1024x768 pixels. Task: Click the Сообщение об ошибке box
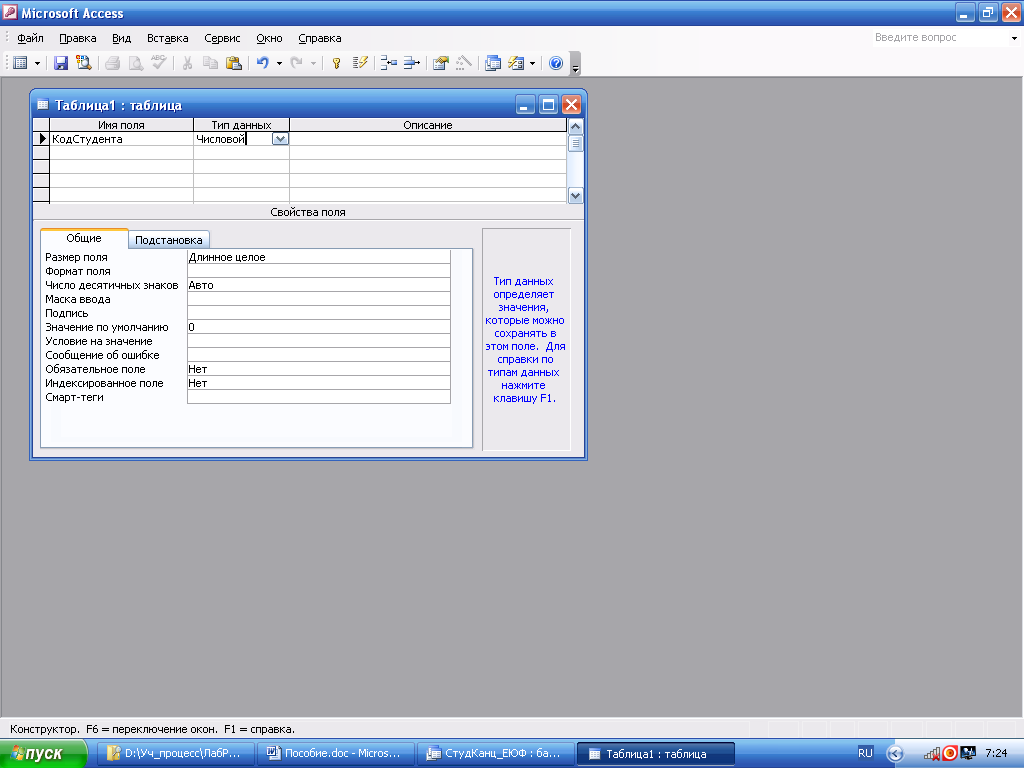319,355
